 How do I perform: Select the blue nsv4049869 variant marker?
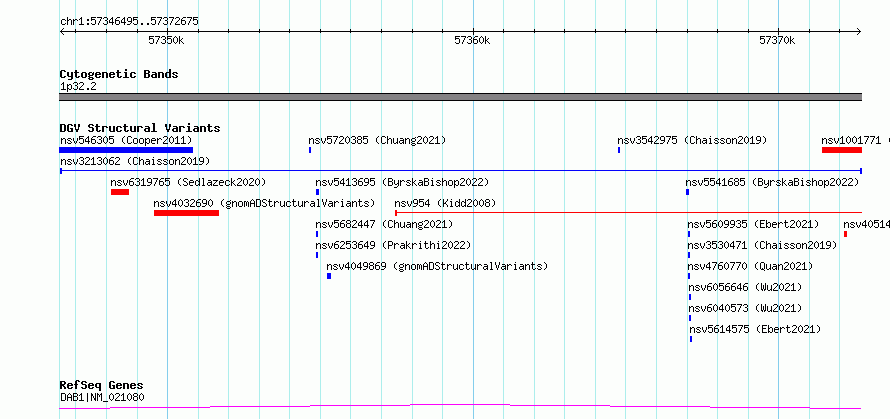click(x=329, y=276)
